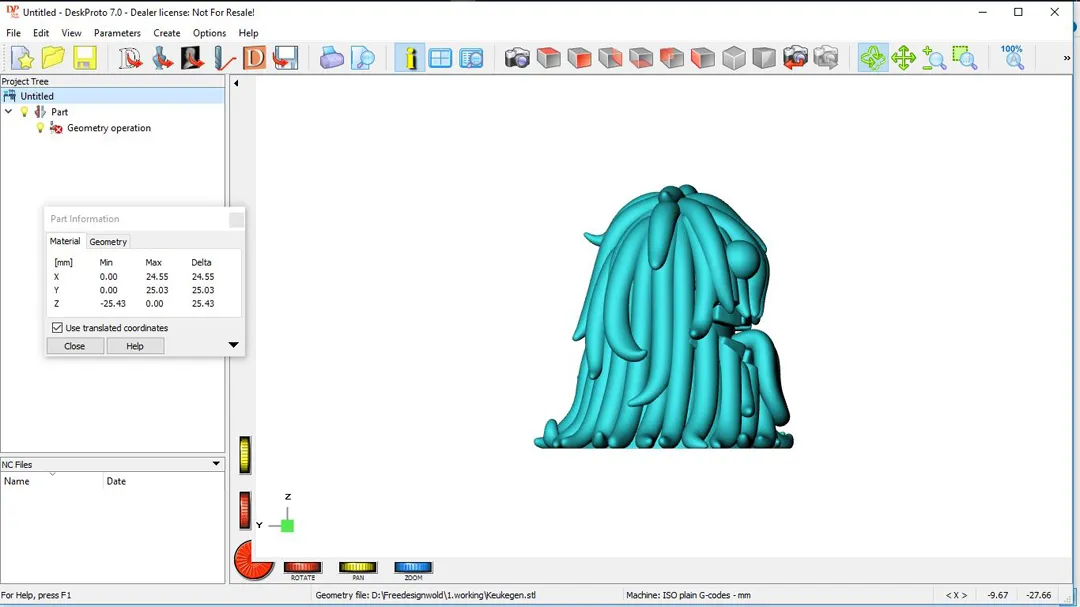Collapse the Part node in the project tree
1080x607 pixels.
click(8, 112)
